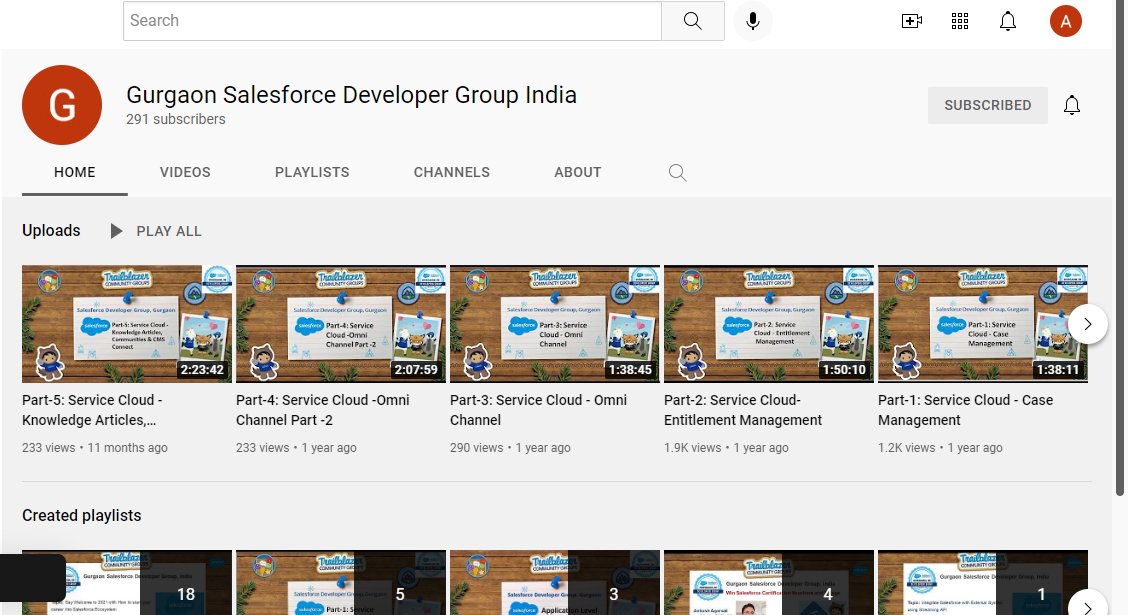
Task: Click in the Search input field
Action: tap(392, 21)
